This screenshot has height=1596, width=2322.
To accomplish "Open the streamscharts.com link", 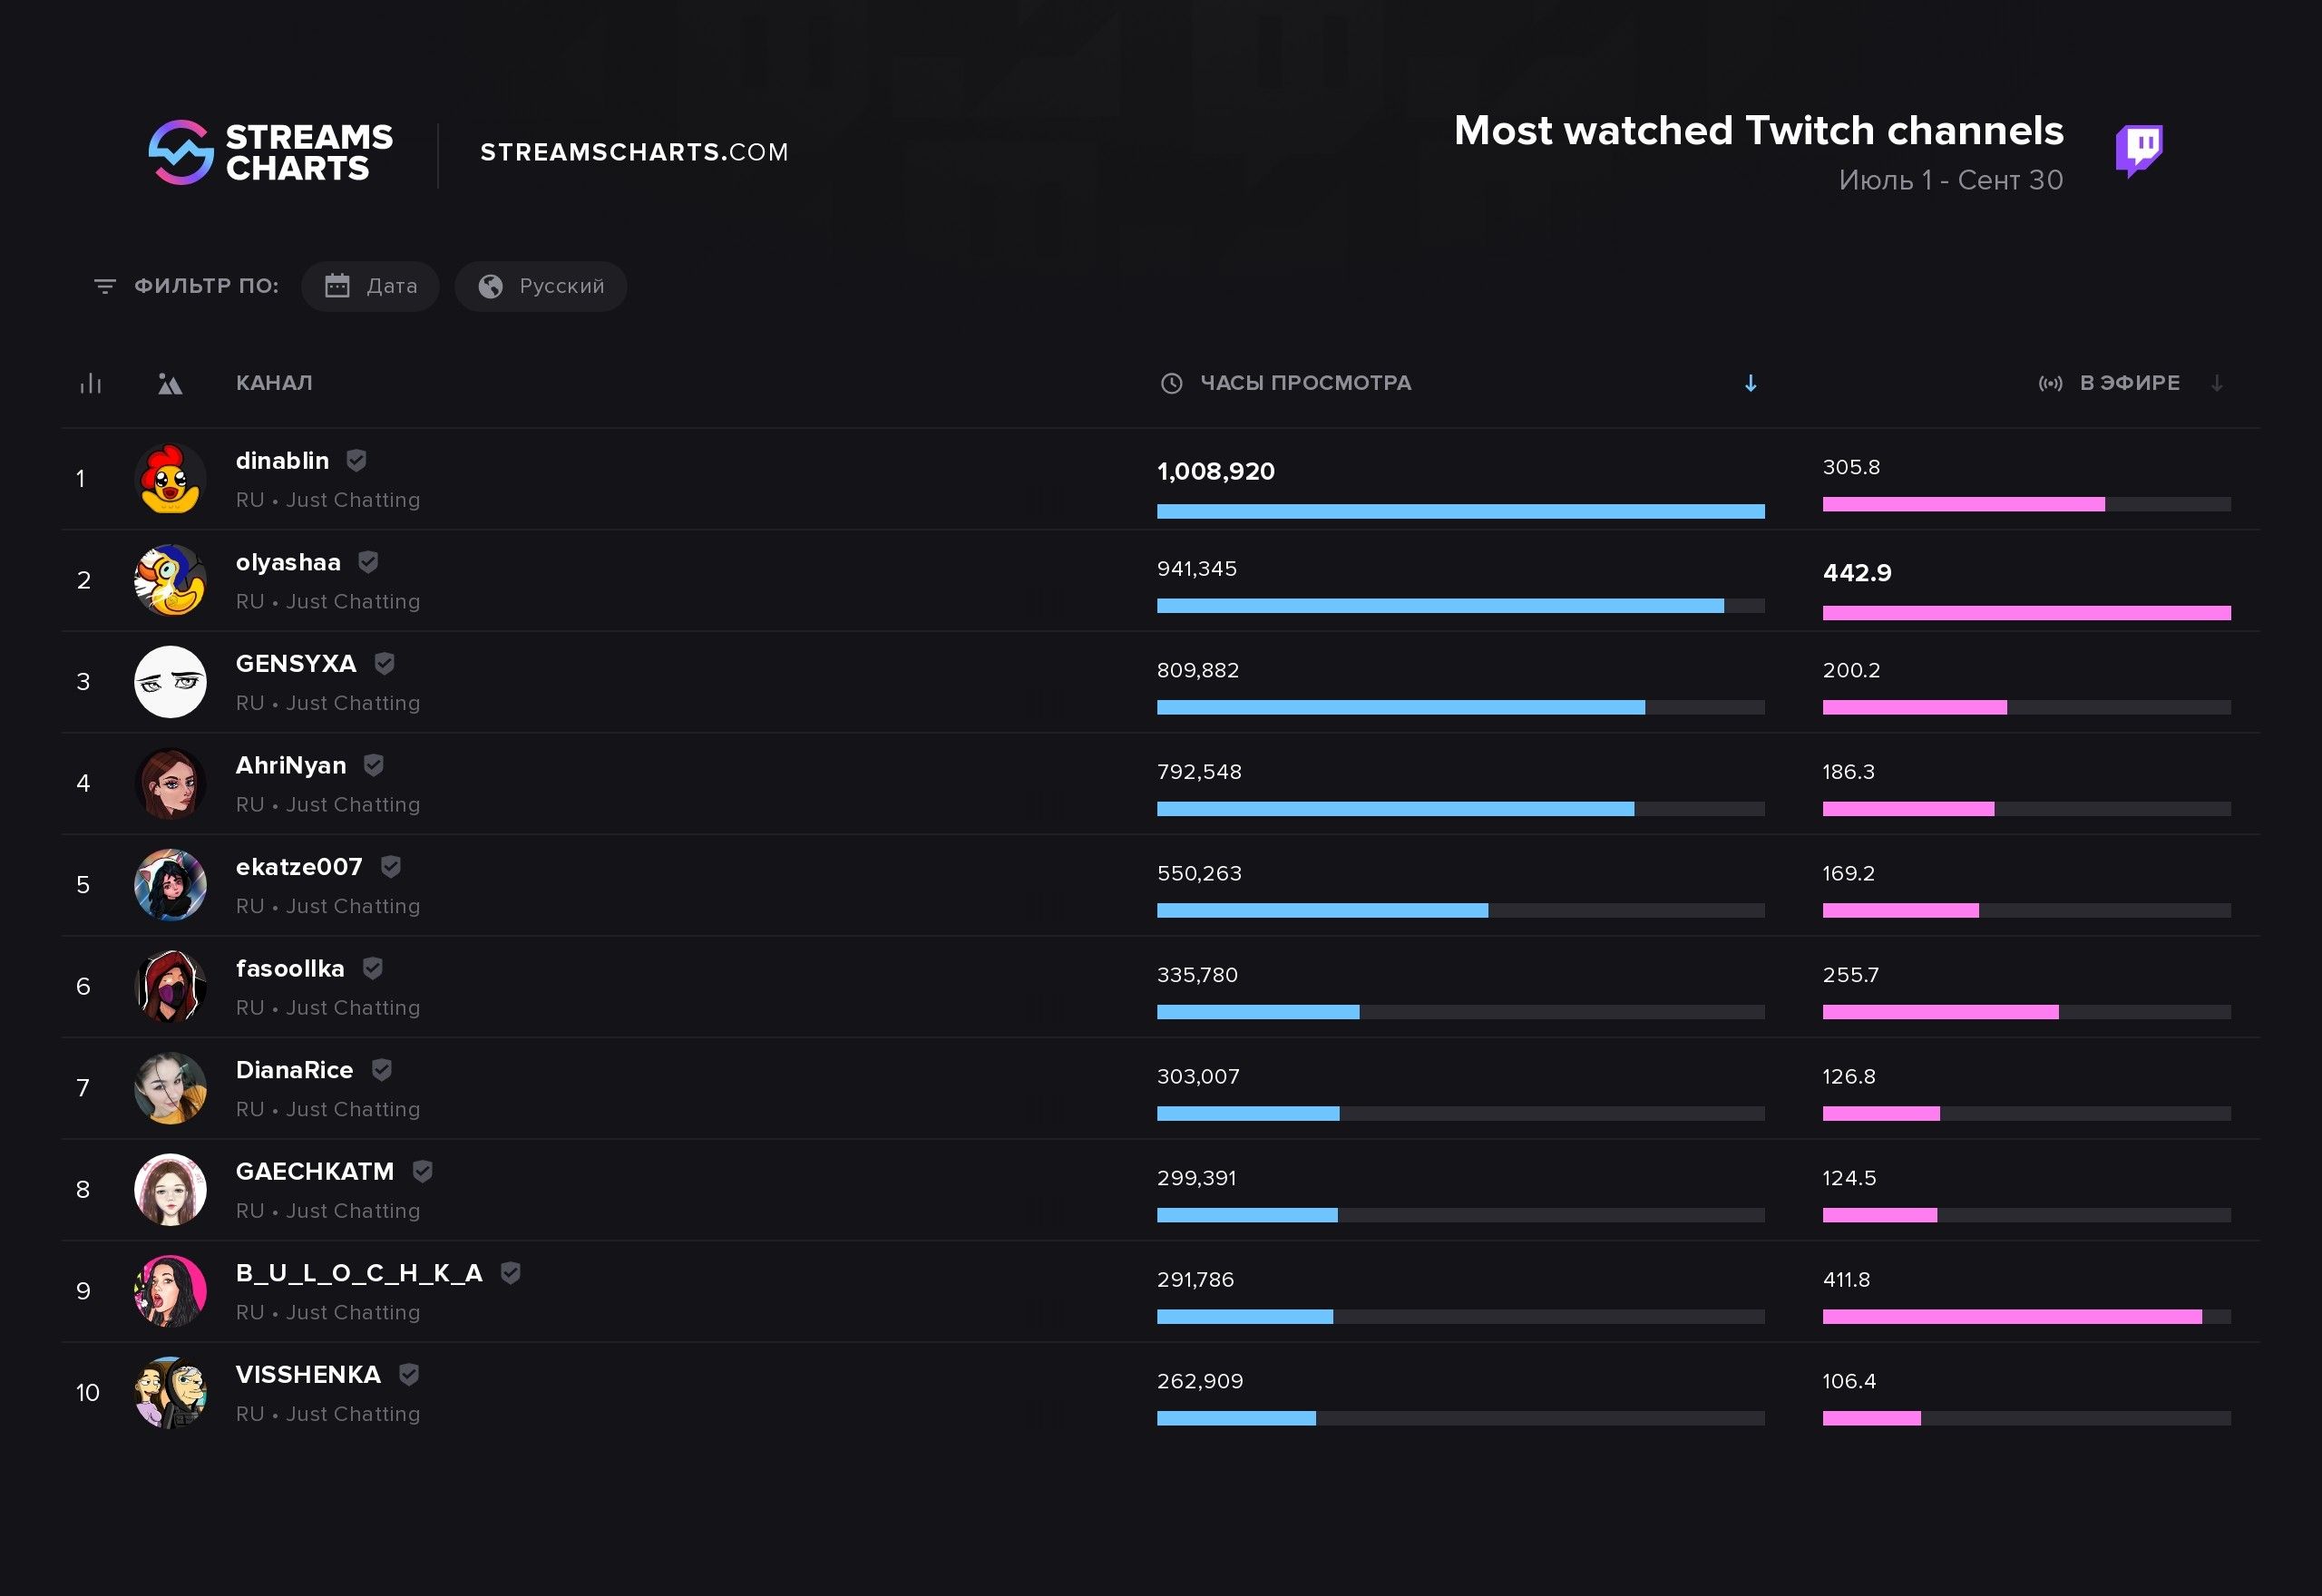I will [634, 151].
